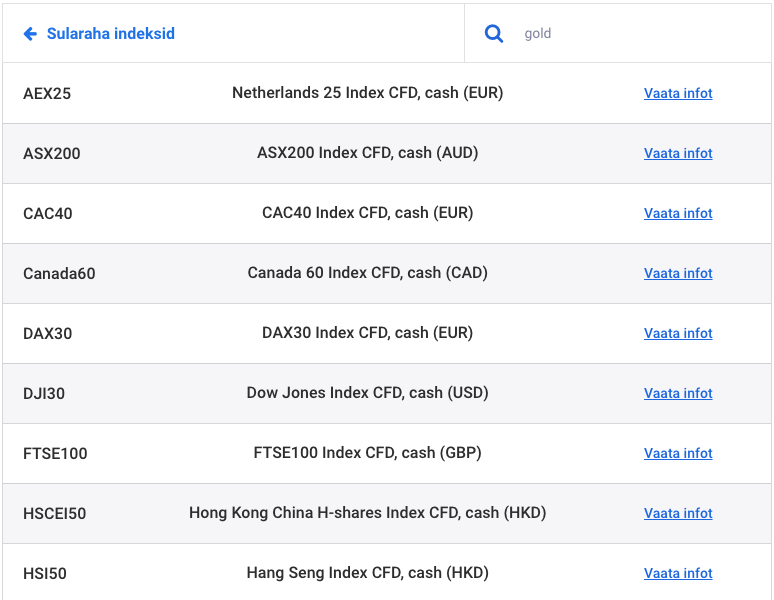774x600 pixels.
Task: Open Vaata infot for ASX200
Action: coord(678,153)
